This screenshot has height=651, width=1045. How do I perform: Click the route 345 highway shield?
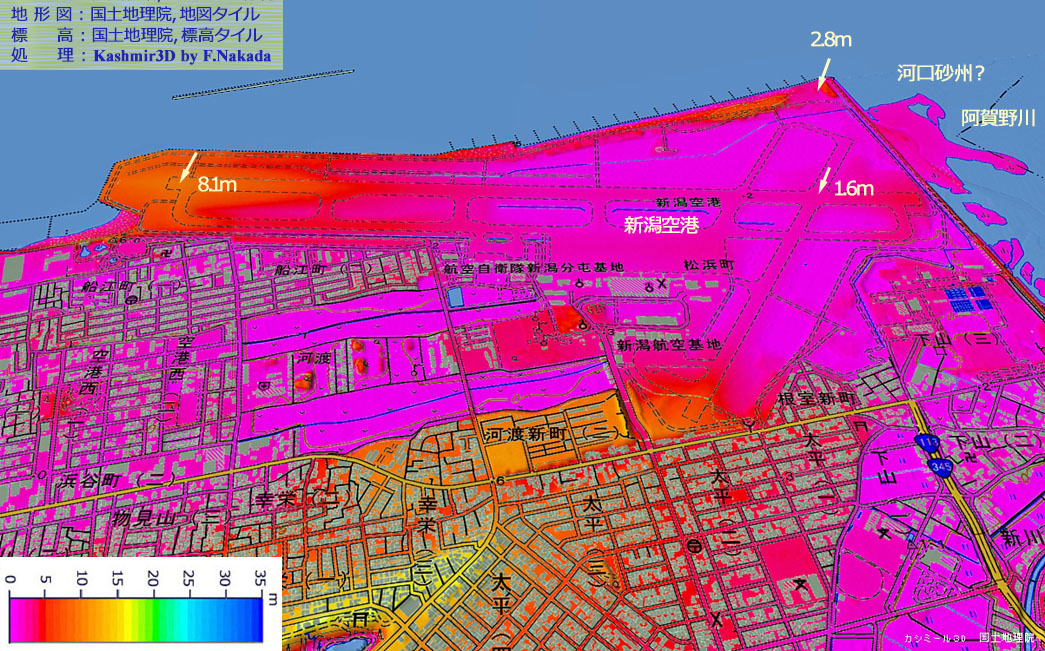[941, 468]
